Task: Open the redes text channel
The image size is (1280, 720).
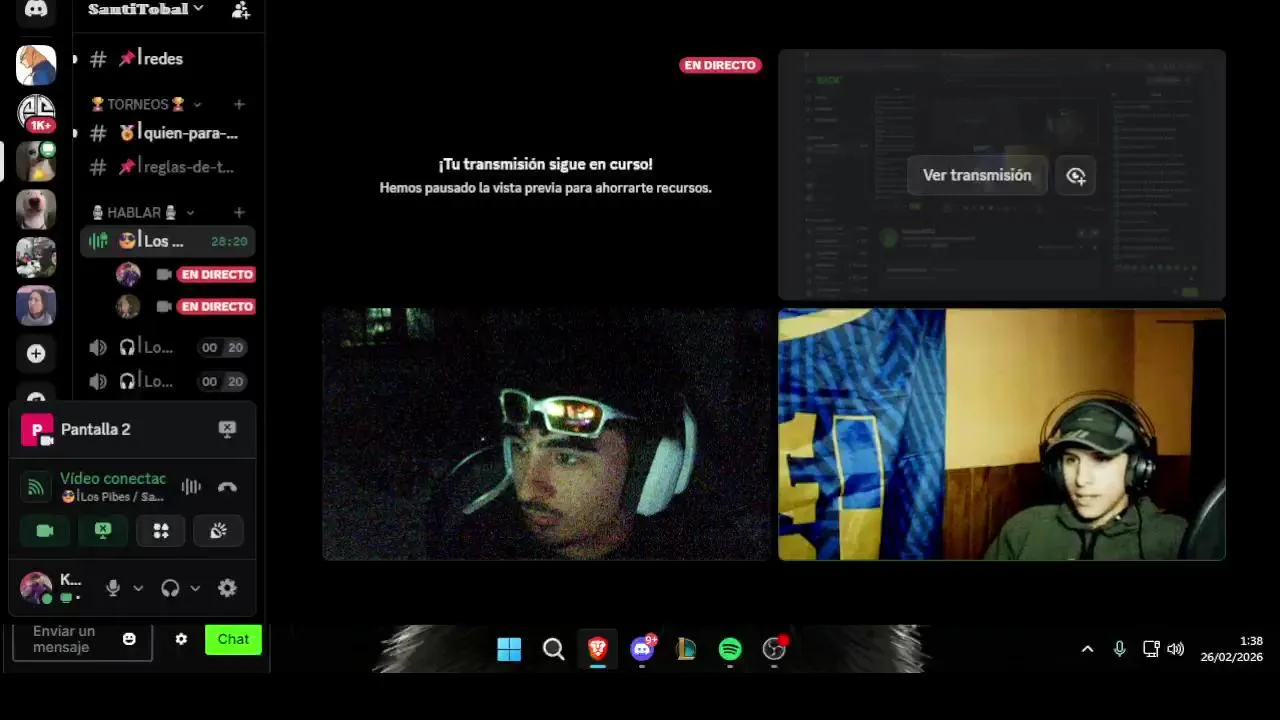Action: pos(168,59)
